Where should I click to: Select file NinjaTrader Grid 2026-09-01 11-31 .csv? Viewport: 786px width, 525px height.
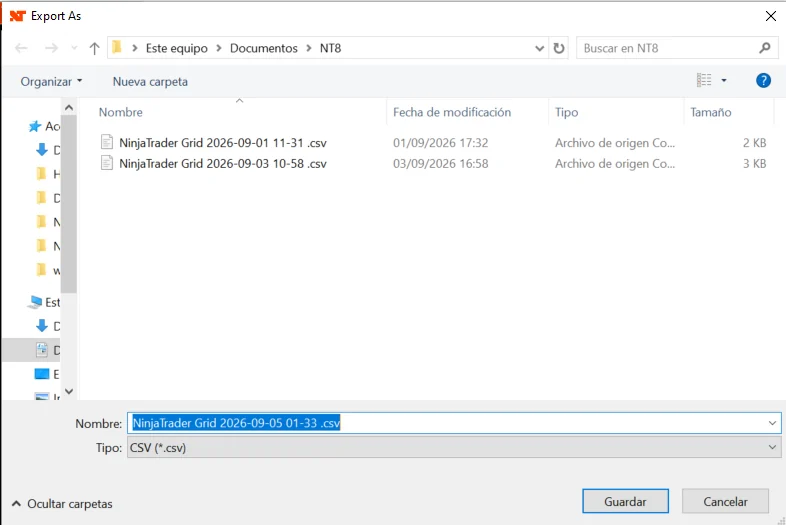tap(223, 143)
